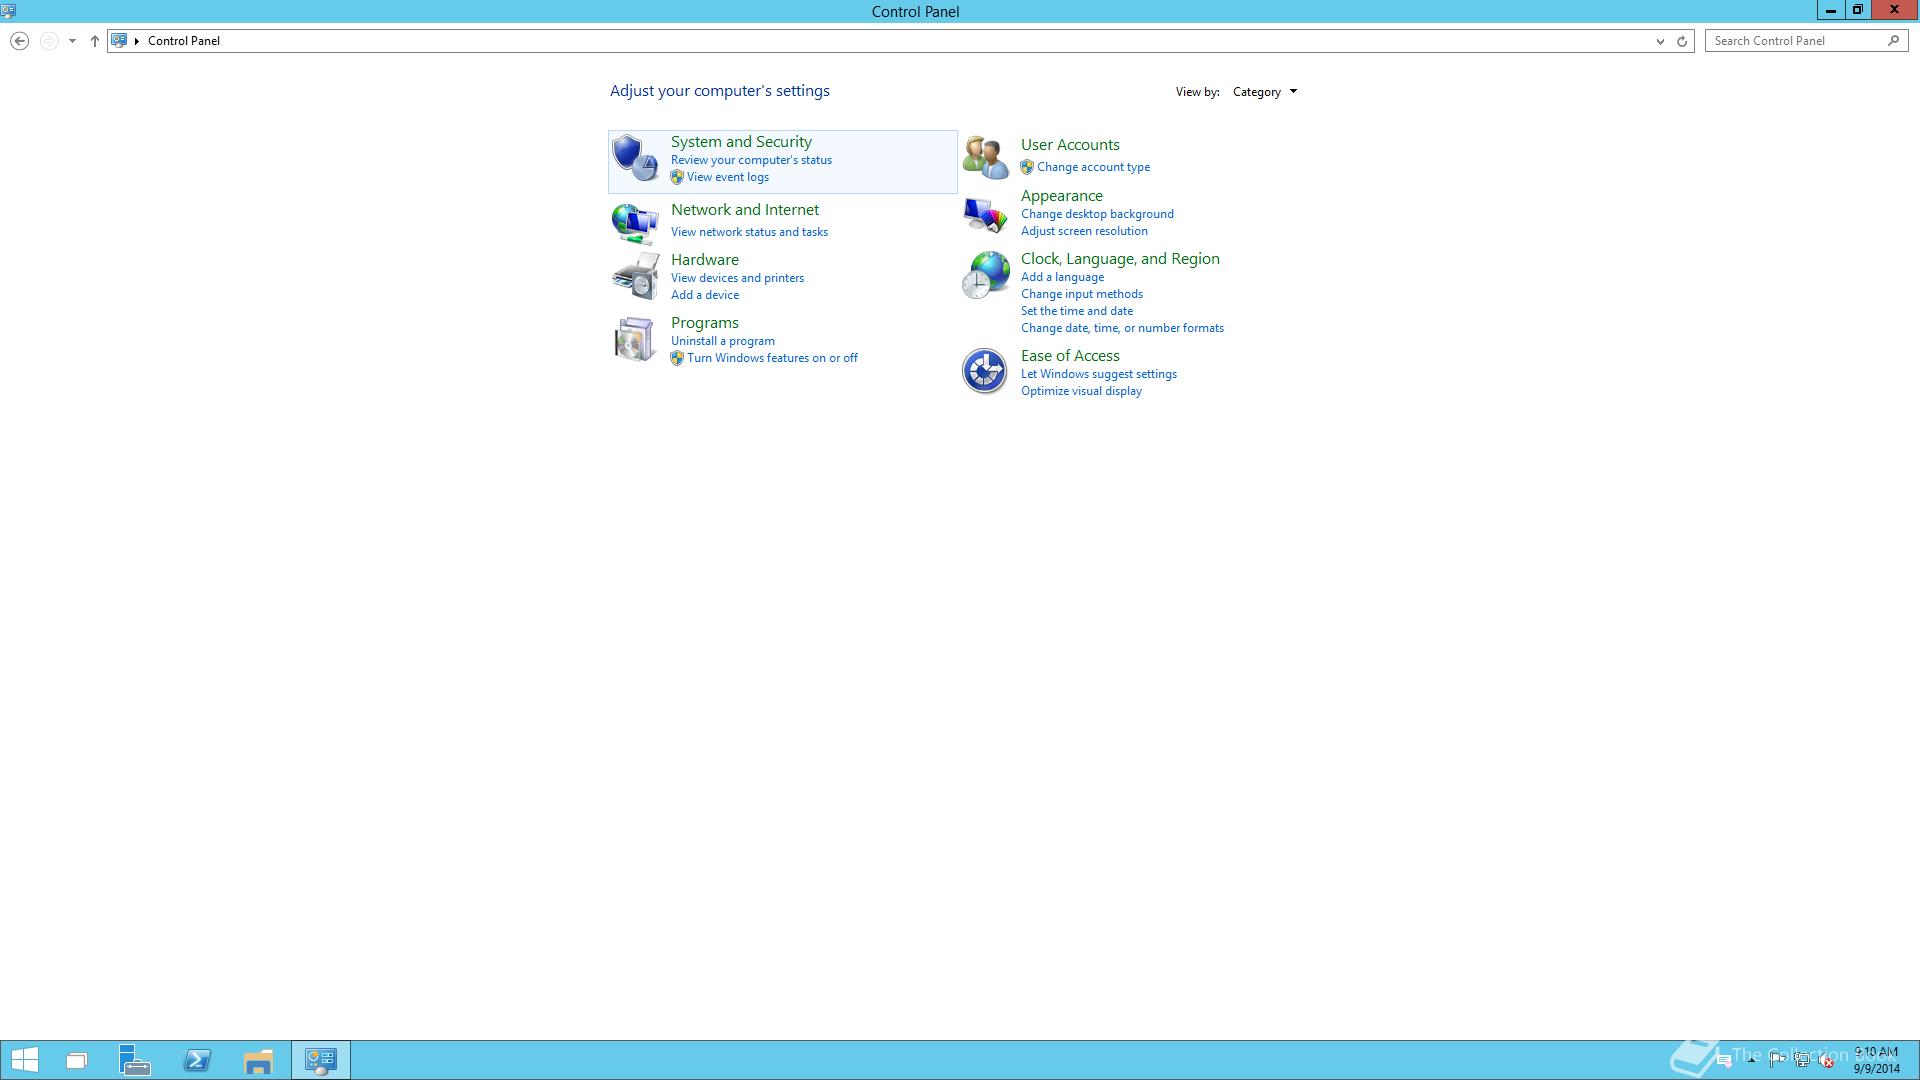Click Add a device link
The width and height of the screenshot is (1920, 1080).
point(705,295)
